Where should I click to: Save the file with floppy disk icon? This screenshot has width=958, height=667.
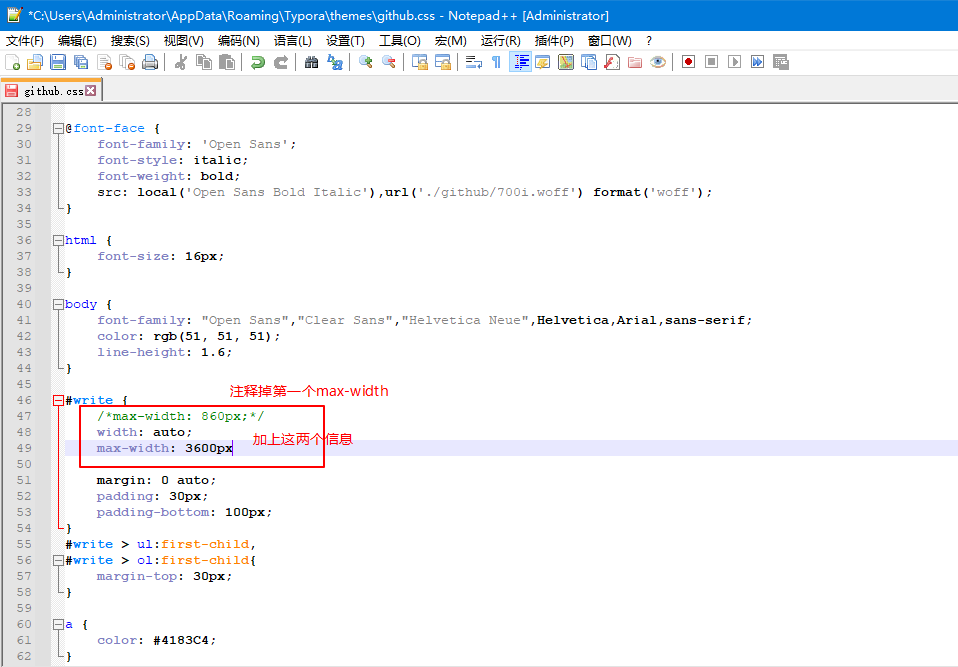(58, 62)
